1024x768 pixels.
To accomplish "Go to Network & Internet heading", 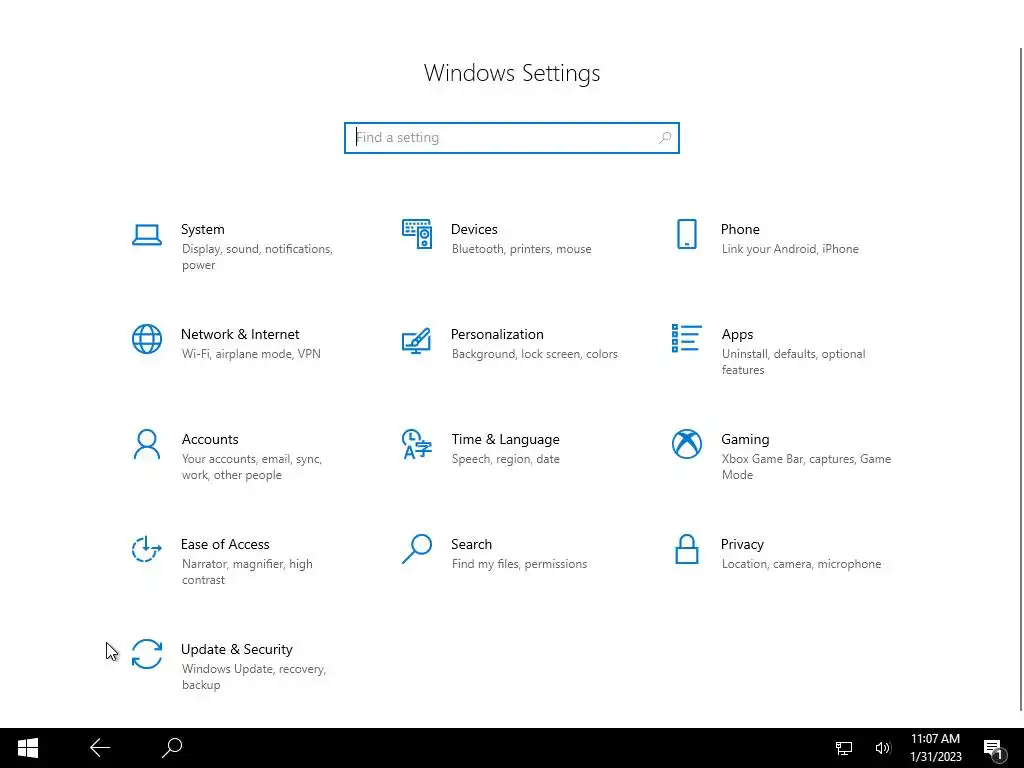I will 240,334.
